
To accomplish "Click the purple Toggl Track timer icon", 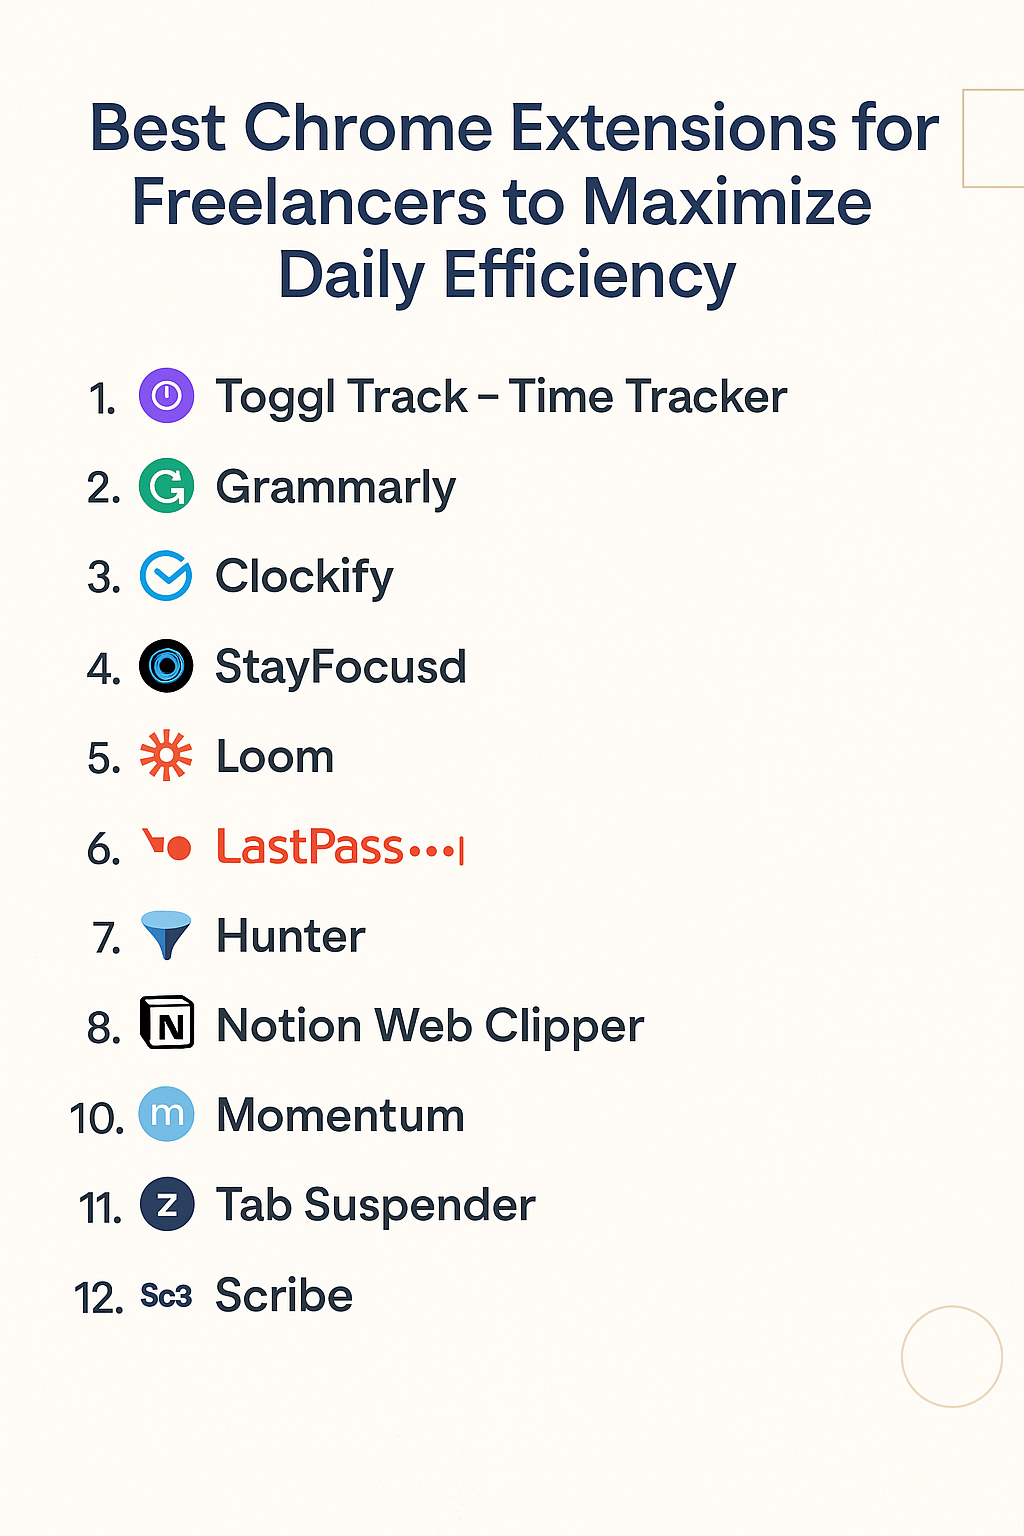I will click(x=166, y=396).
